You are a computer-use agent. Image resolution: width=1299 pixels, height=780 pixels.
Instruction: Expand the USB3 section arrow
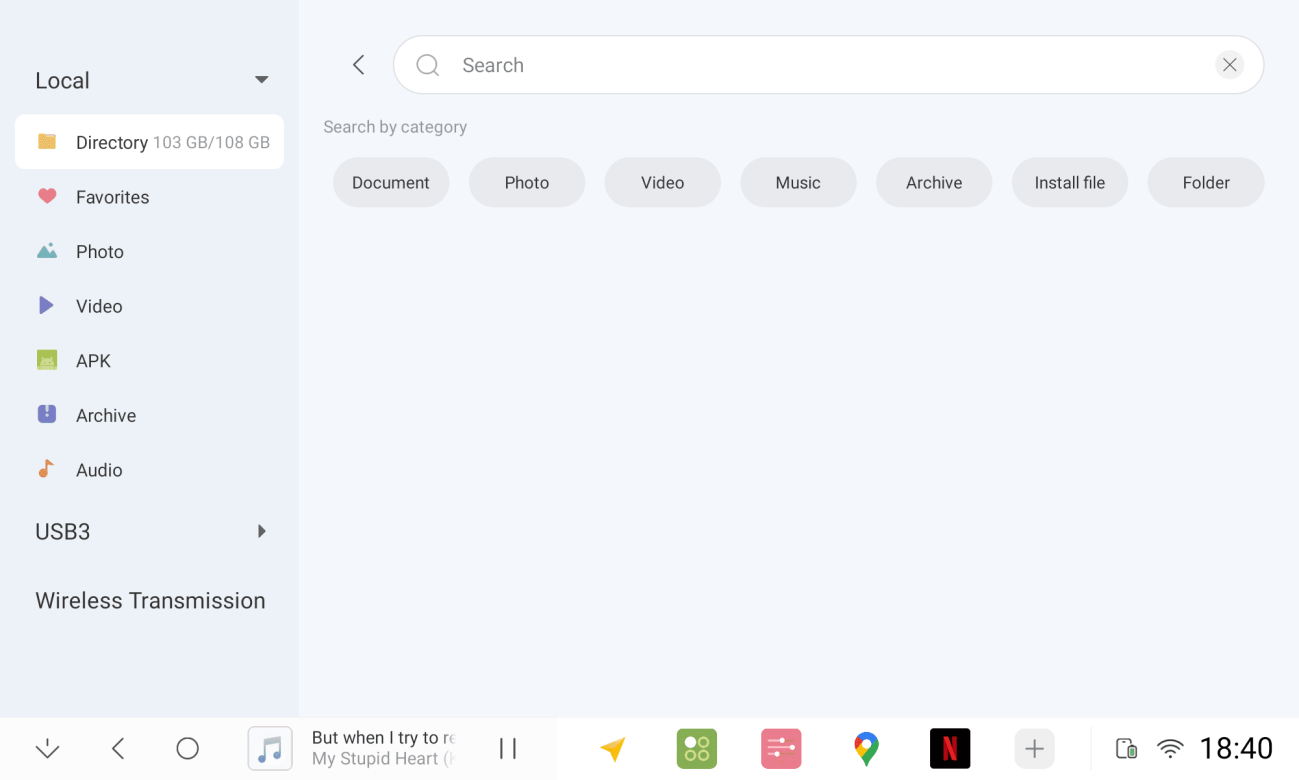(261, 531)
